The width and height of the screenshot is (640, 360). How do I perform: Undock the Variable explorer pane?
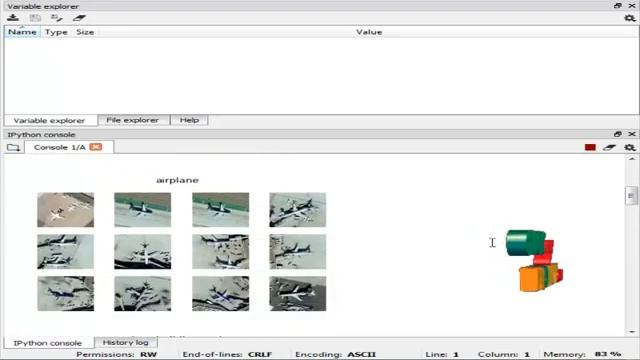618,6
